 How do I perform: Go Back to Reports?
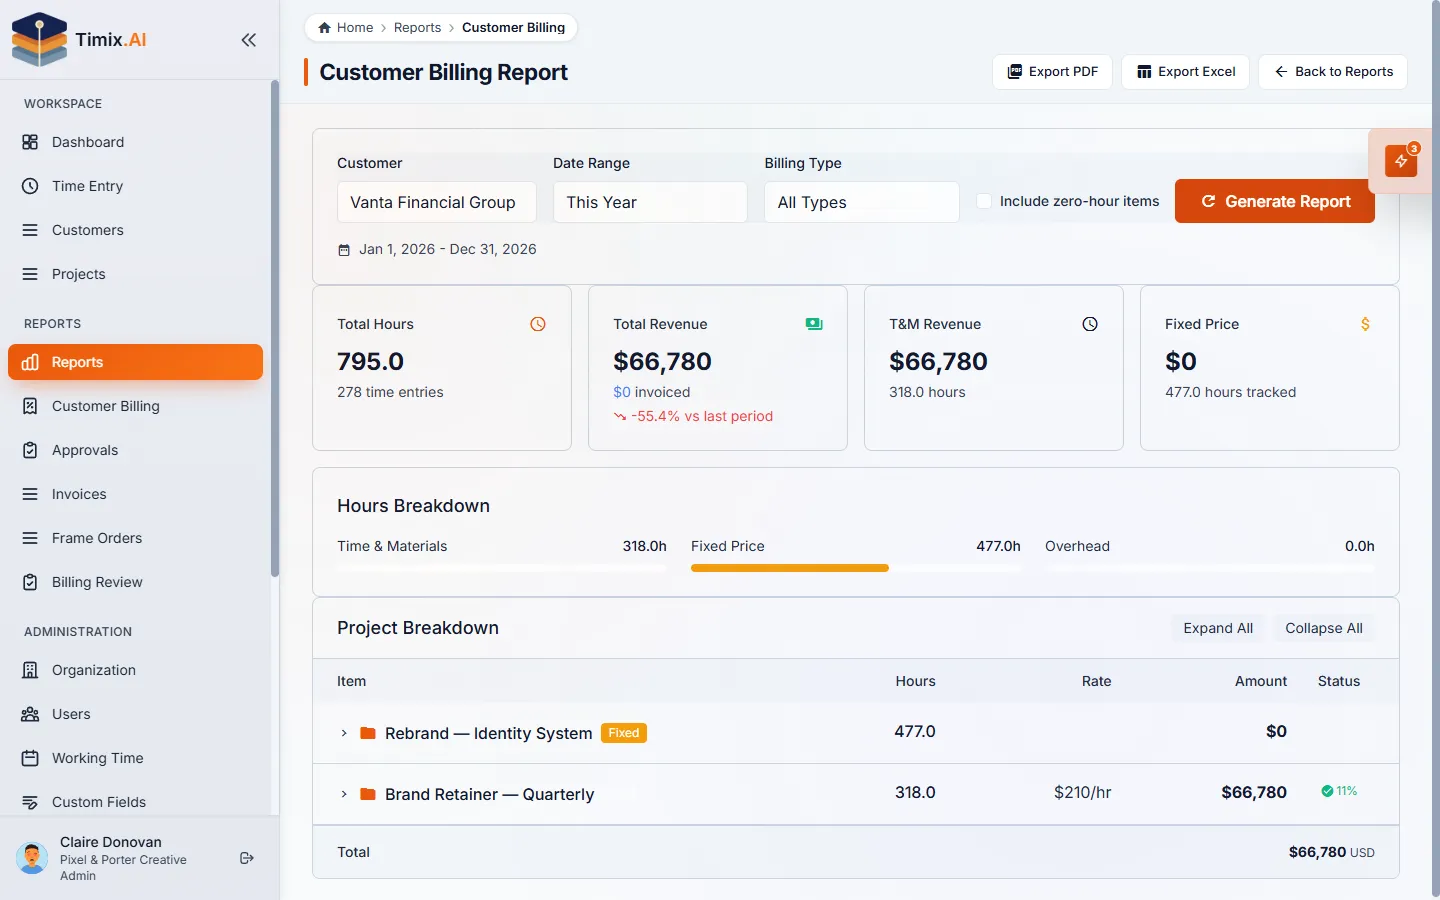(x=1333, y=72)
